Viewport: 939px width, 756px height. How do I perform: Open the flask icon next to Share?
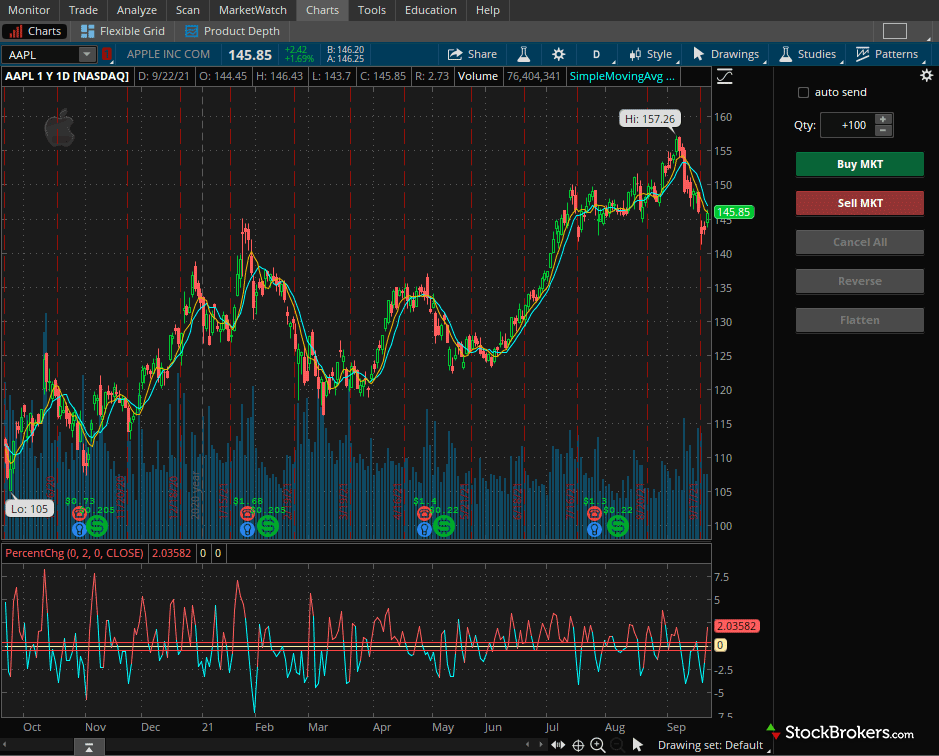pyautogui.click(x=523, y=54)
